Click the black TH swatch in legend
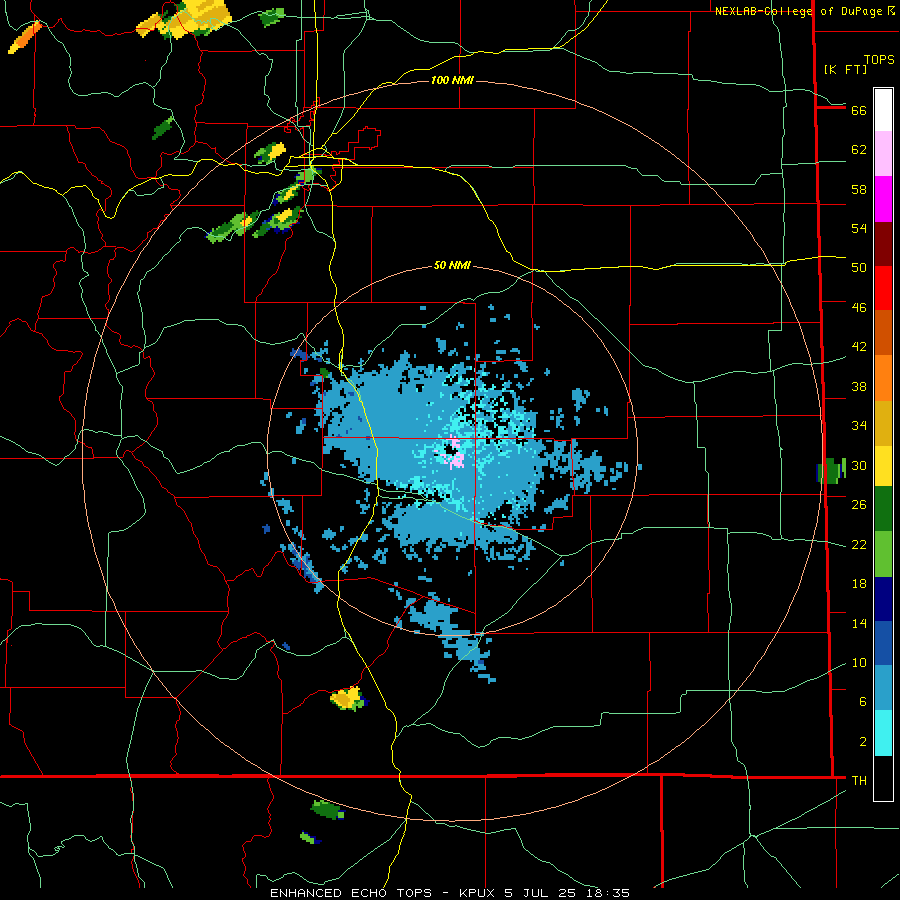Image resolution: width=900 pixels, height=900 pixels. pos(883,778)
